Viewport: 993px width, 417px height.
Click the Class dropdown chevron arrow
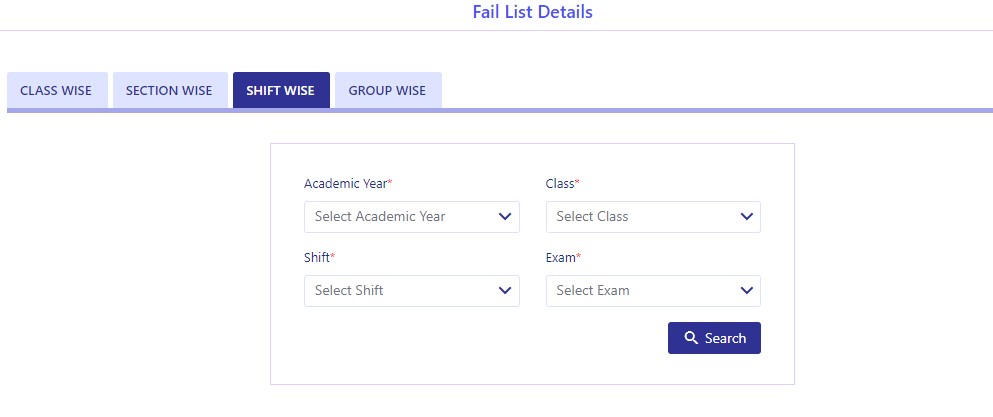747,217
